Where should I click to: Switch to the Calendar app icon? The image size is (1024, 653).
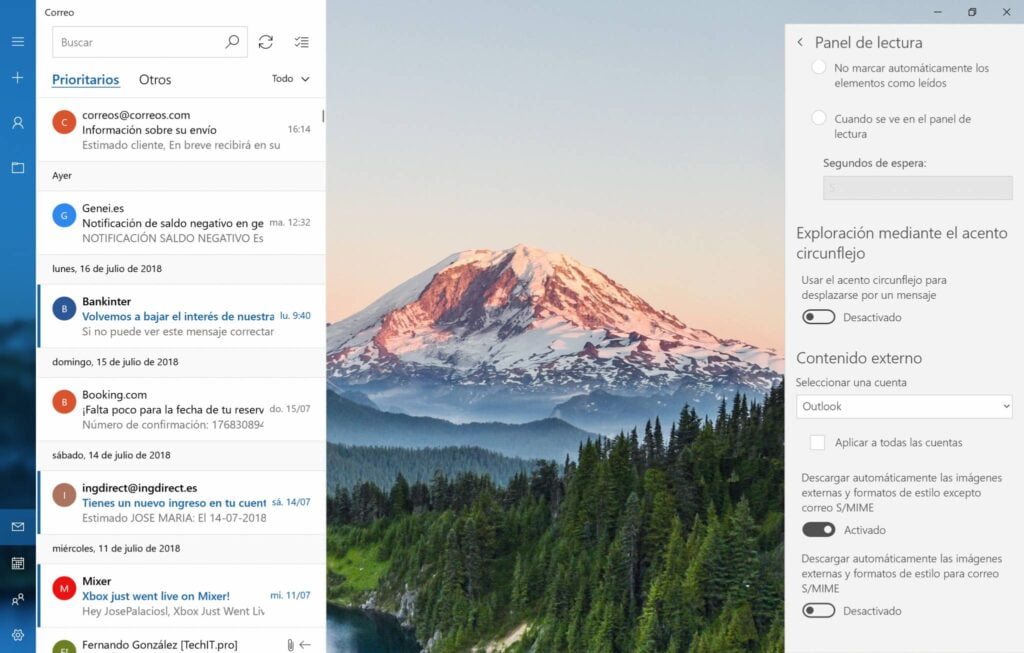pos(18,563)
